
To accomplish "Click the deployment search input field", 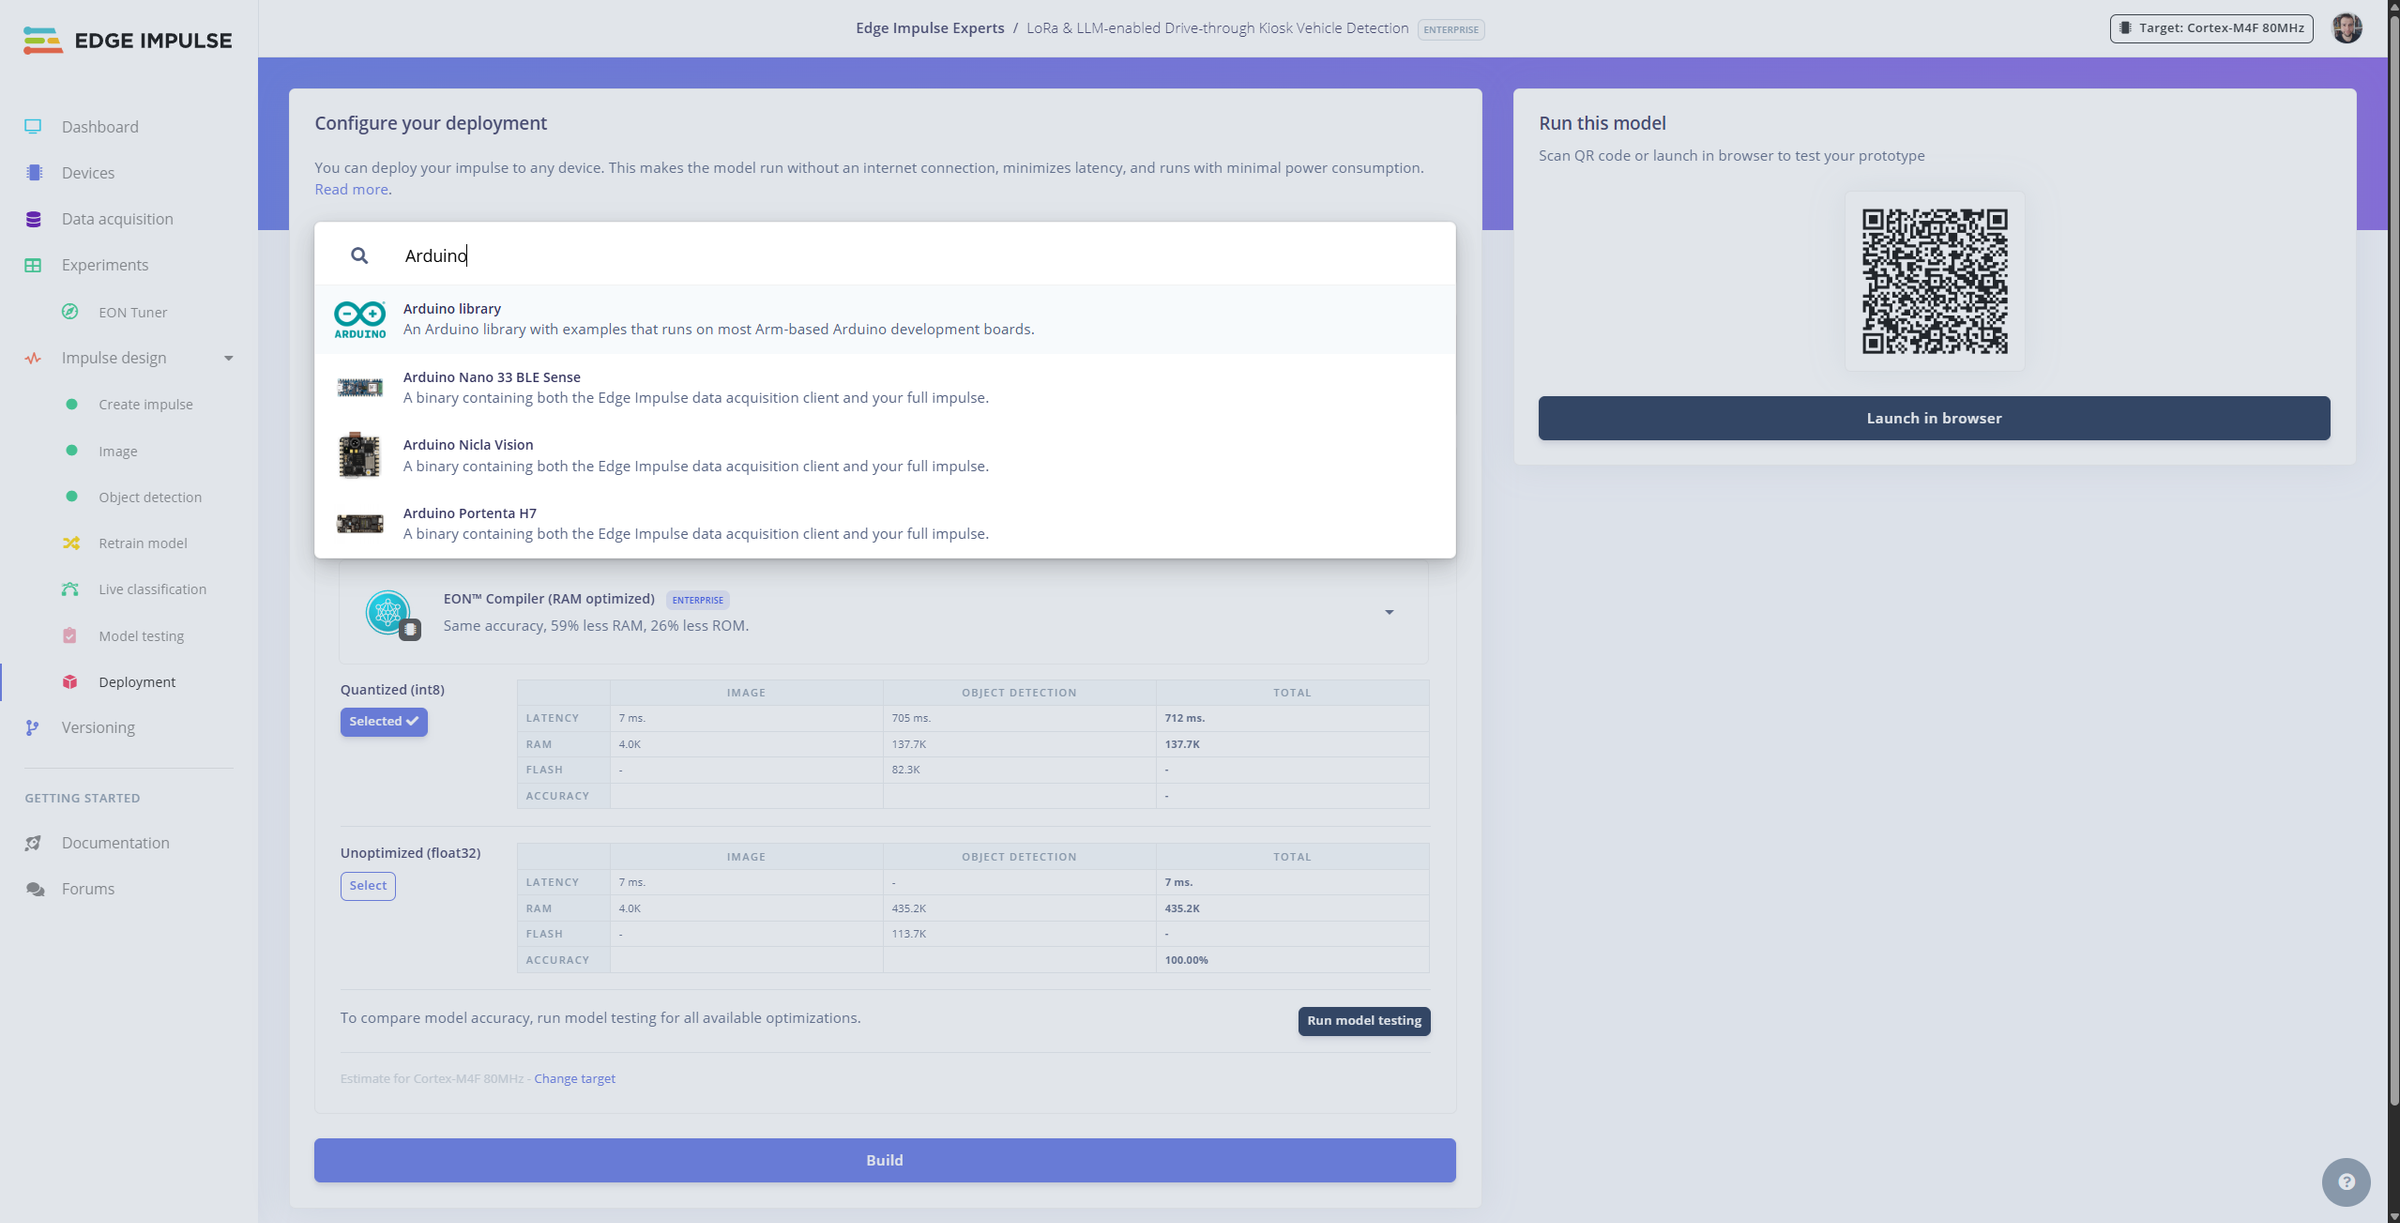I will [885, 255].
